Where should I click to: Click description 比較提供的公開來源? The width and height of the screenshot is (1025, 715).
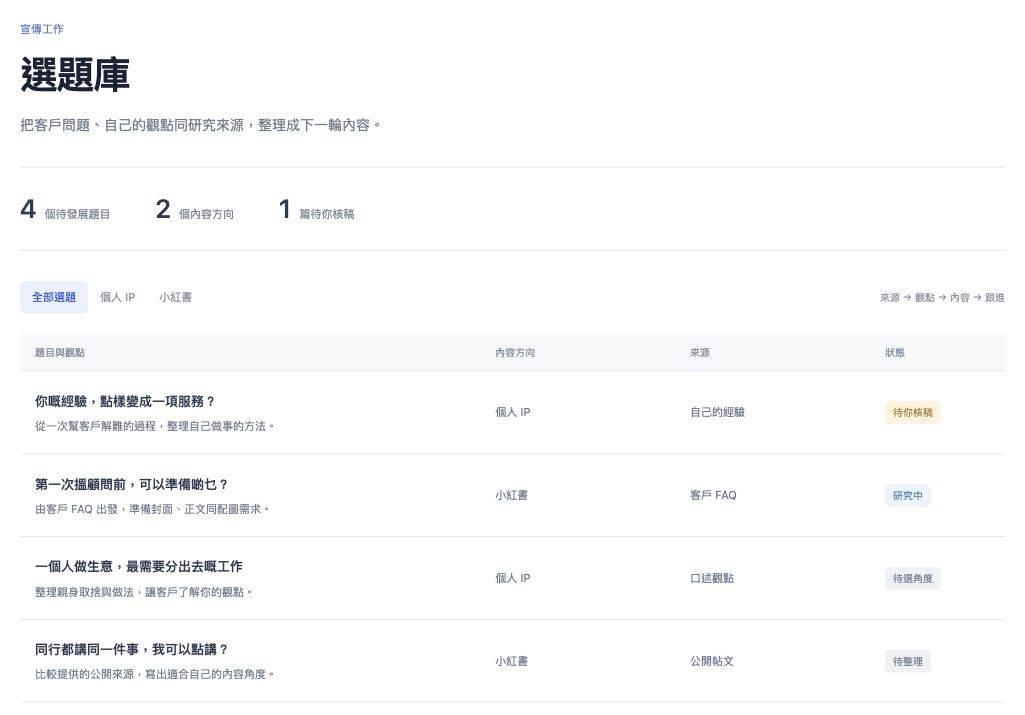tap(155, 674)
